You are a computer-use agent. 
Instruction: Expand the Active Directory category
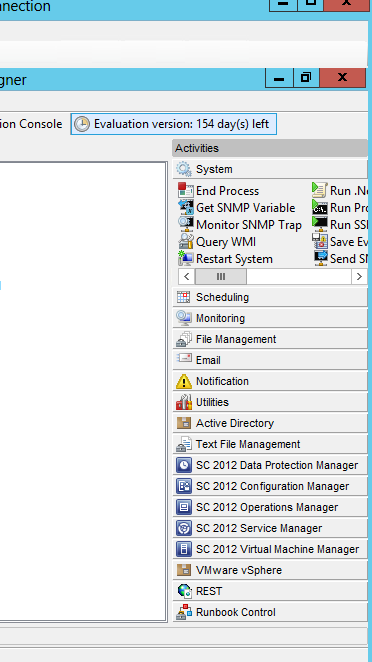click(x=270, y=423)
